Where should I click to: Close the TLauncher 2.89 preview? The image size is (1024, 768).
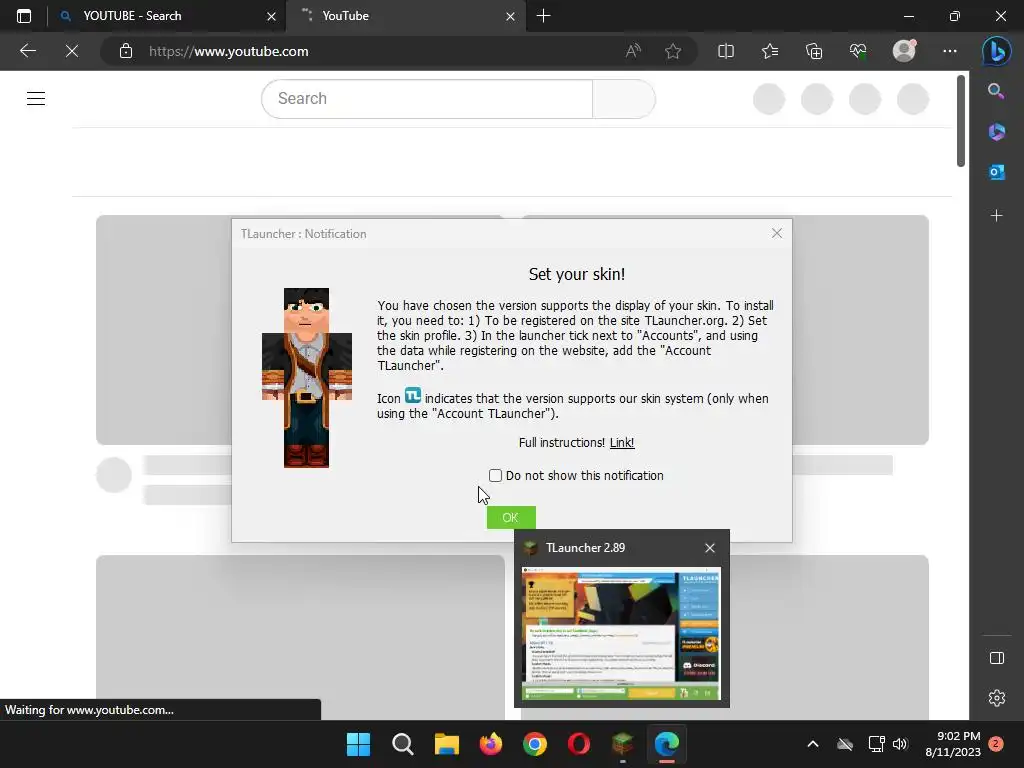[x=710, y=548]
